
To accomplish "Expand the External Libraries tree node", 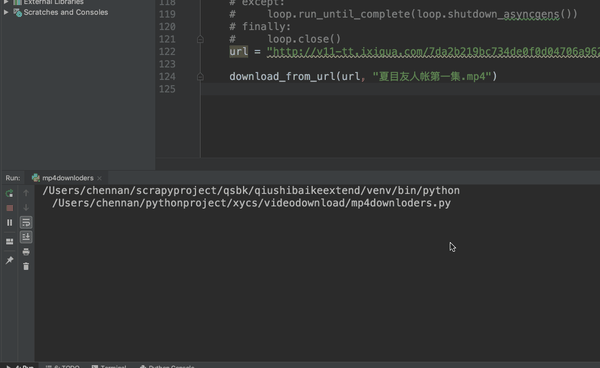I will (6, 2).
